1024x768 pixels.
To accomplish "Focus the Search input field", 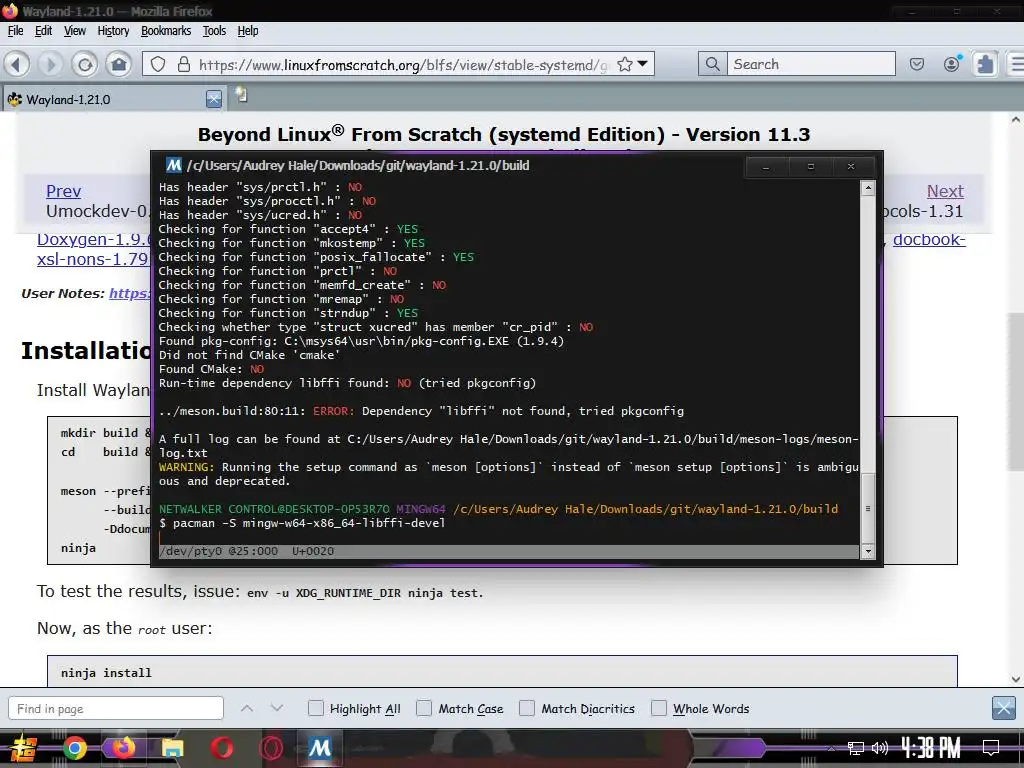I will point(811,64).
